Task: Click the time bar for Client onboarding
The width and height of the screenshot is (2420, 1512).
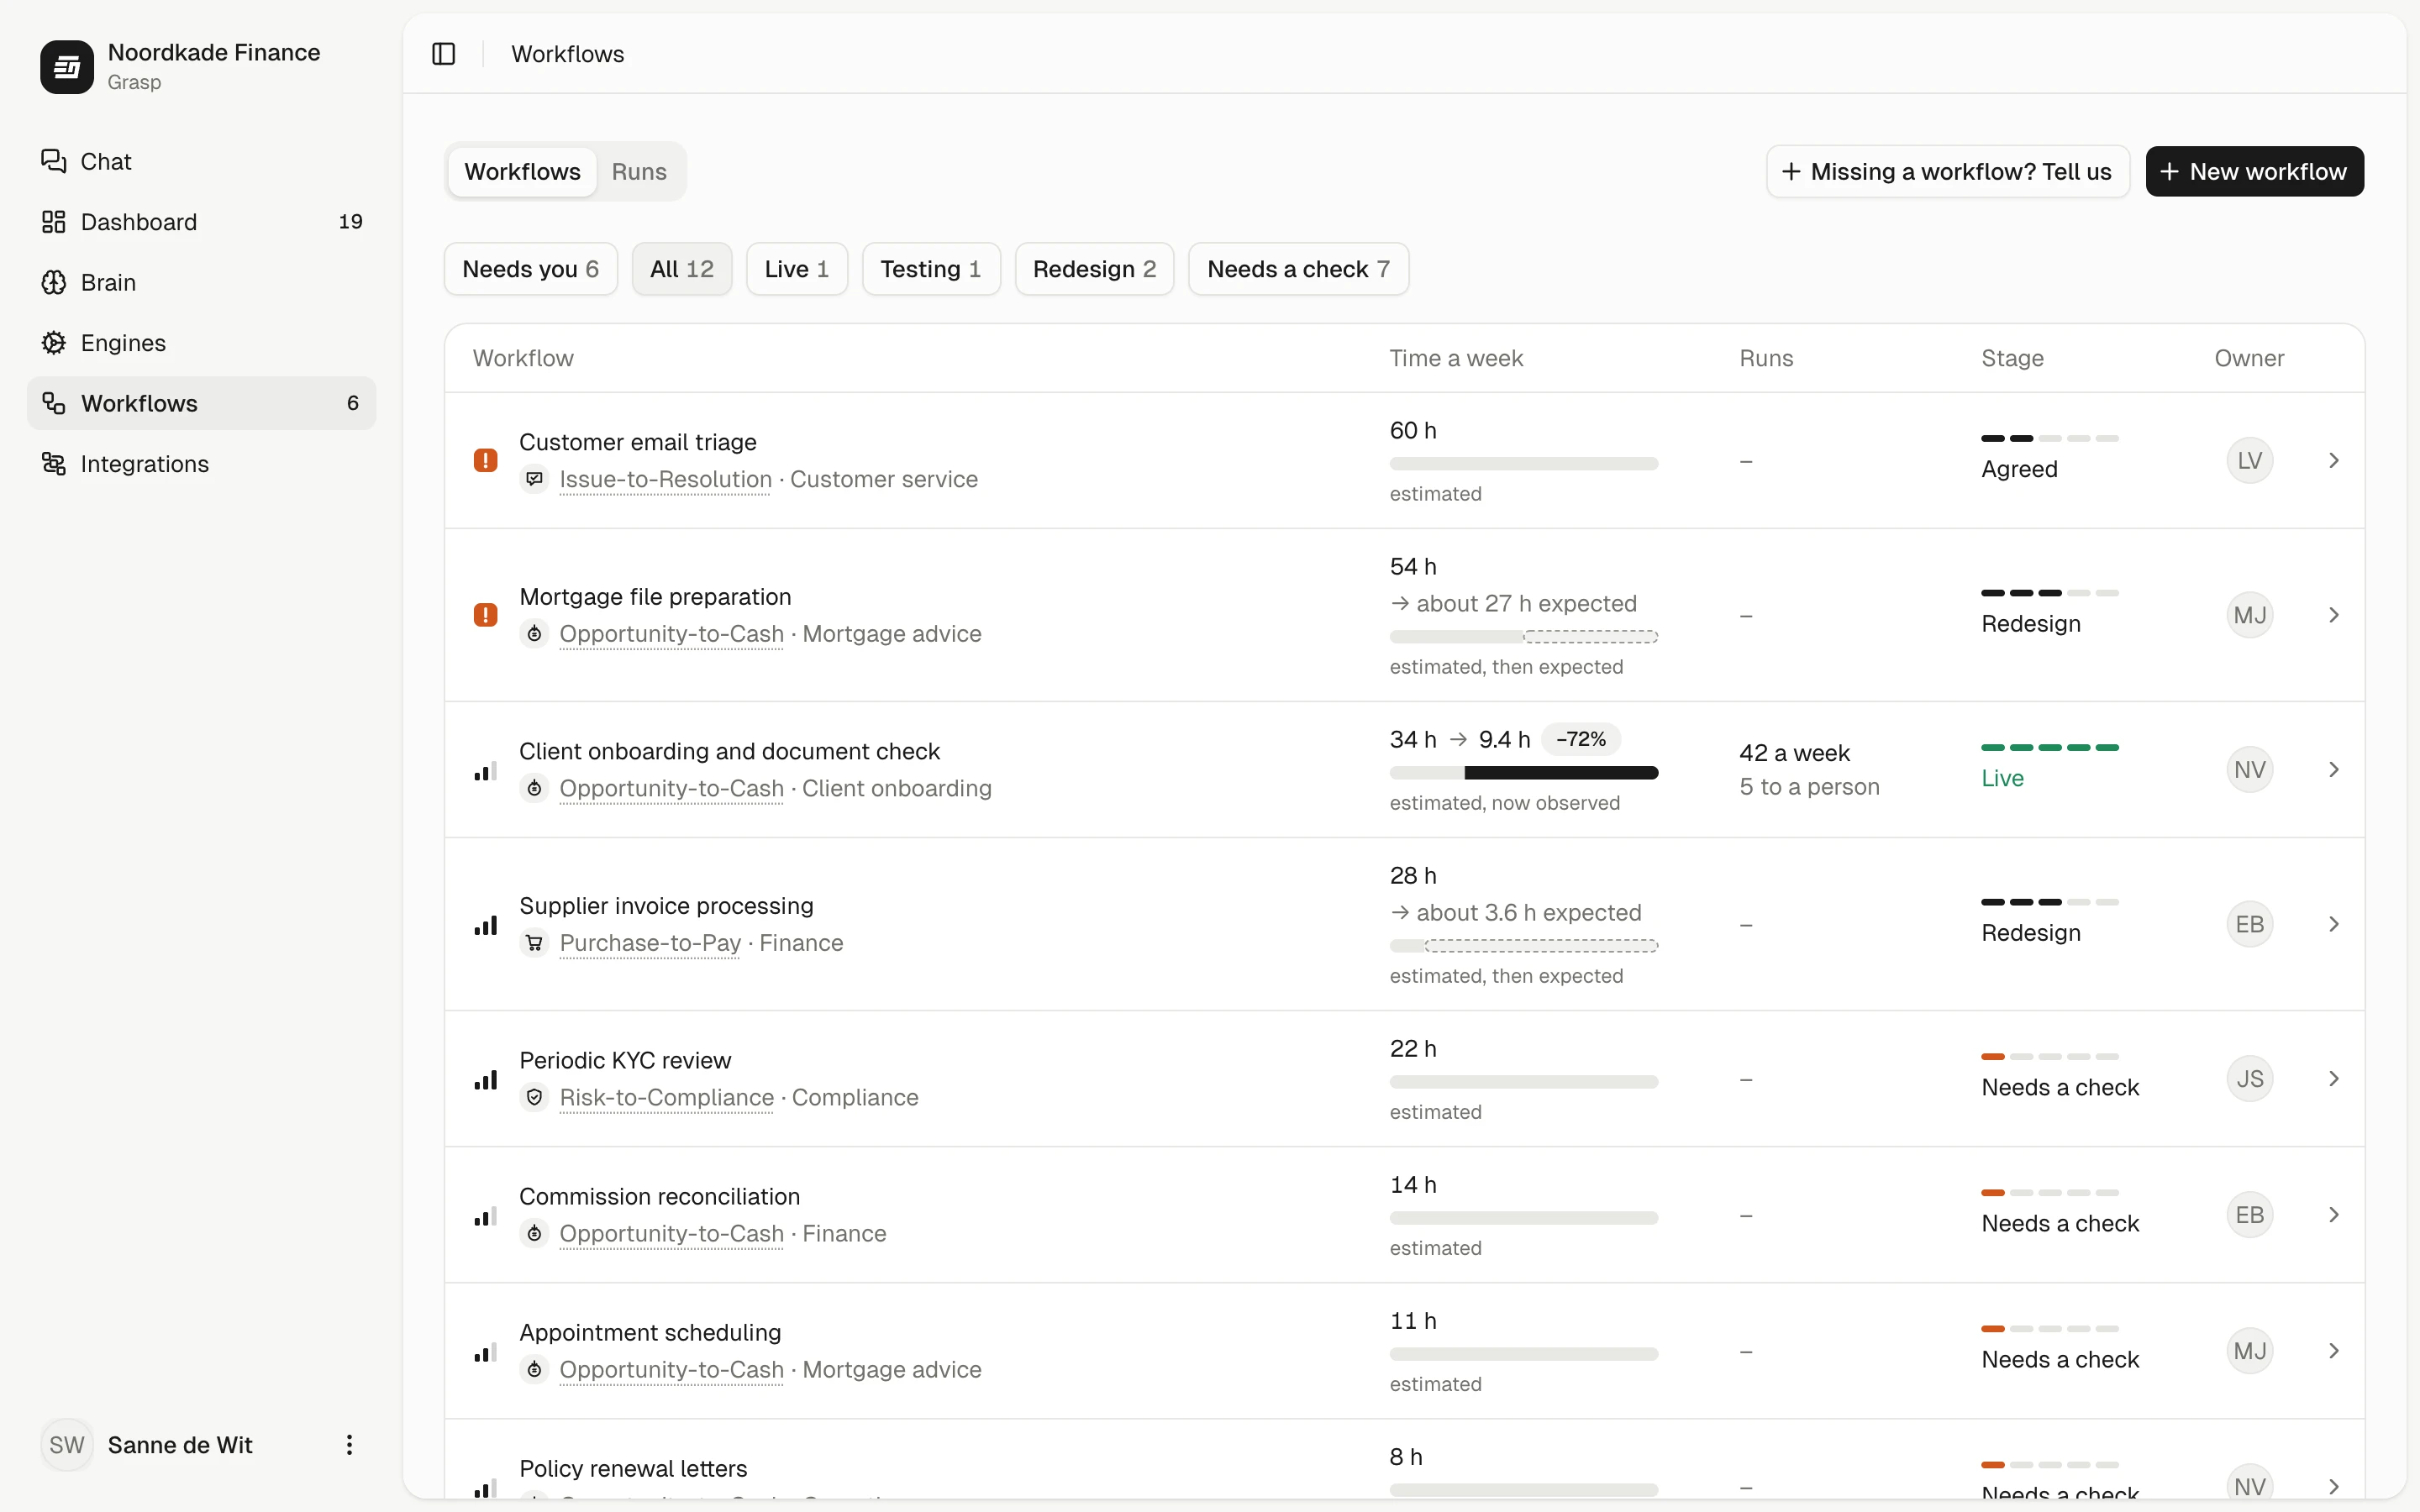Action: tap(1523, 772)
